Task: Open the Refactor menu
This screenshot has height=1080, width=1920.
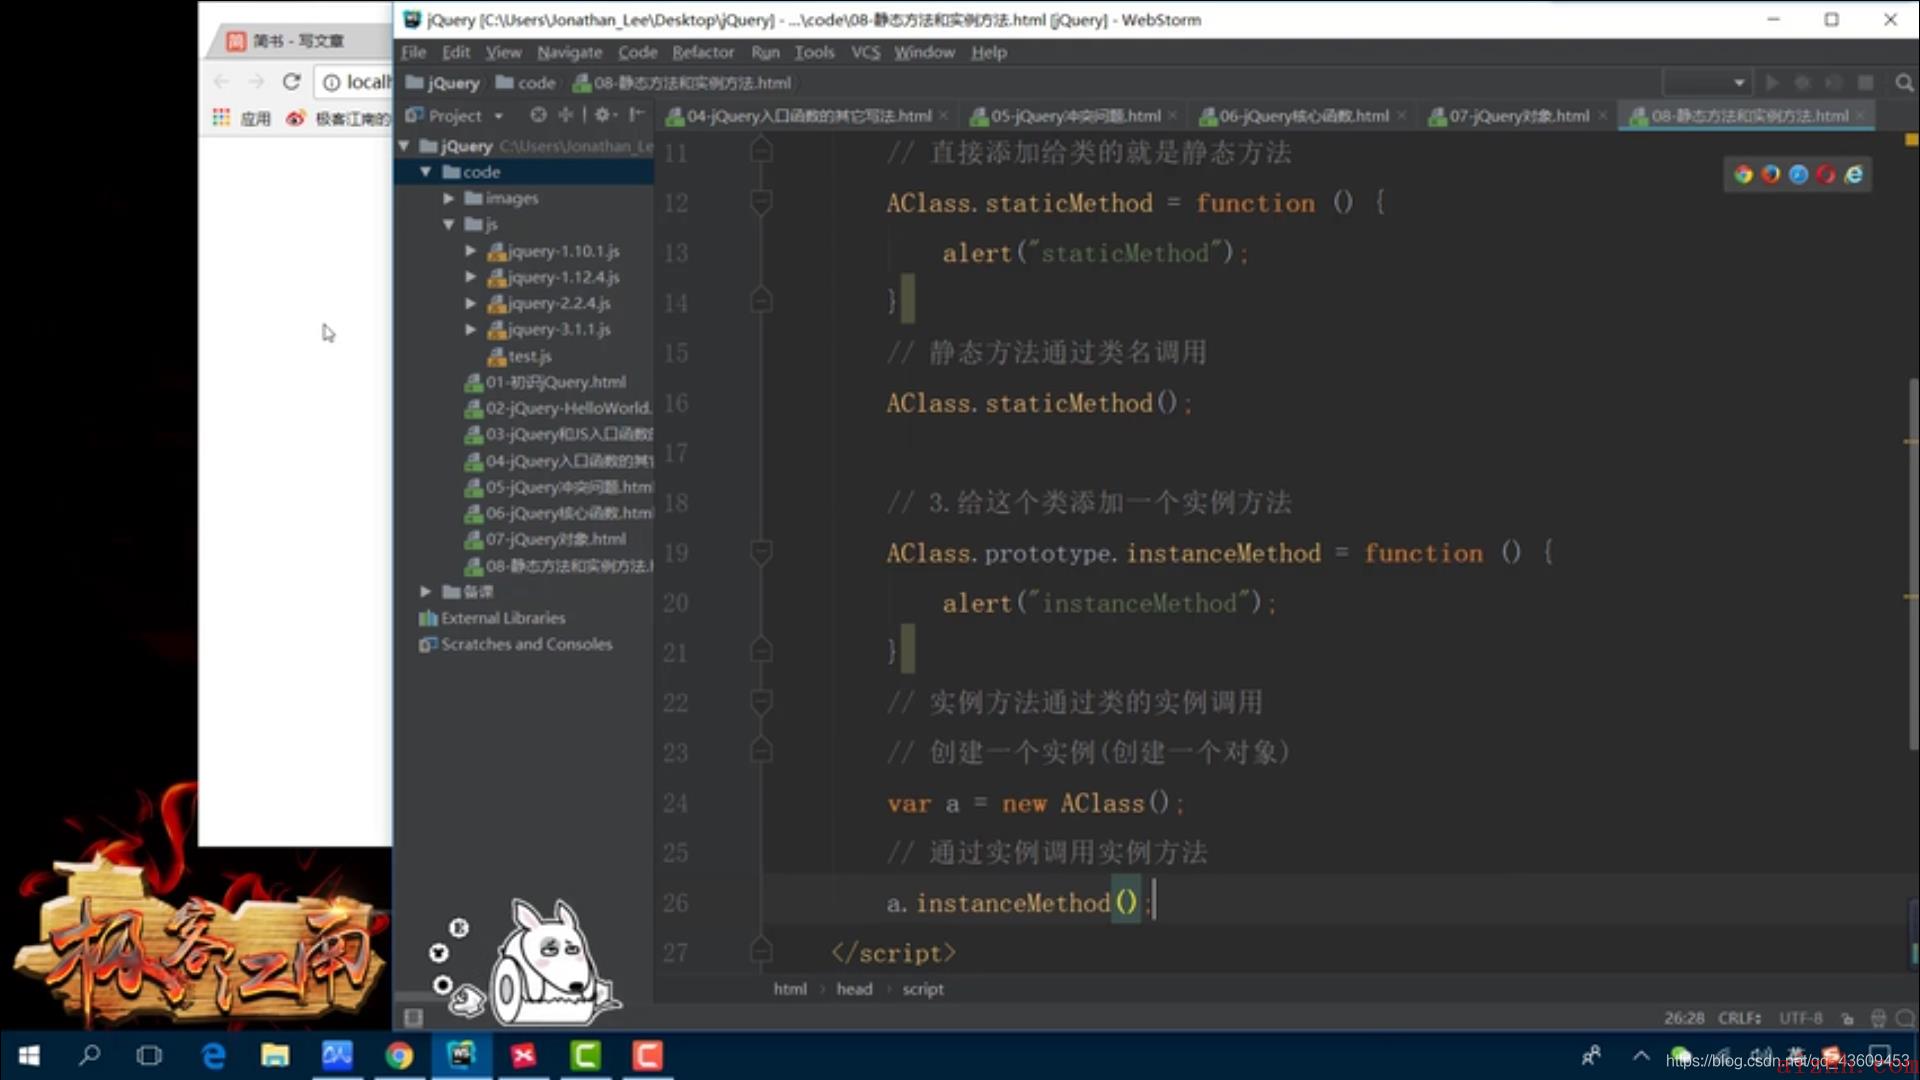Action: 703,52
